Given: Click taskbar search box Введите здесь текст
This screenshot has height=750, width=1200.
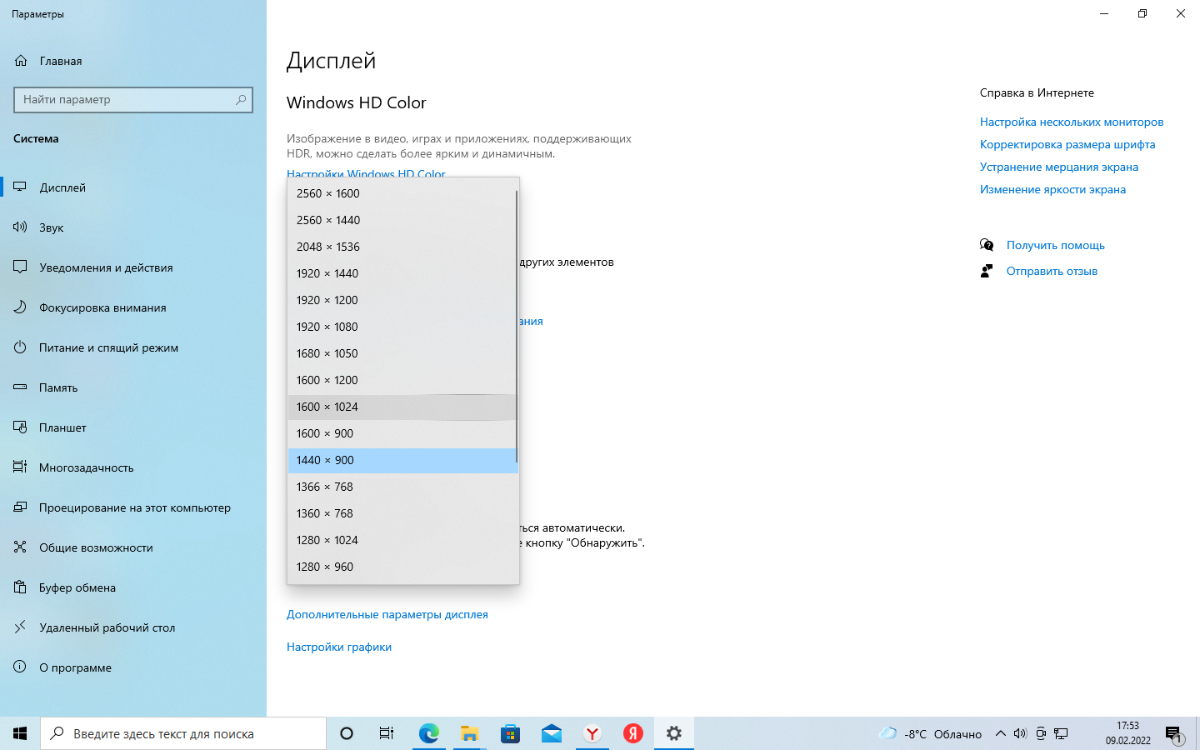Looking at the screenshot, I should pyautogui.click(x=185, y=733).
